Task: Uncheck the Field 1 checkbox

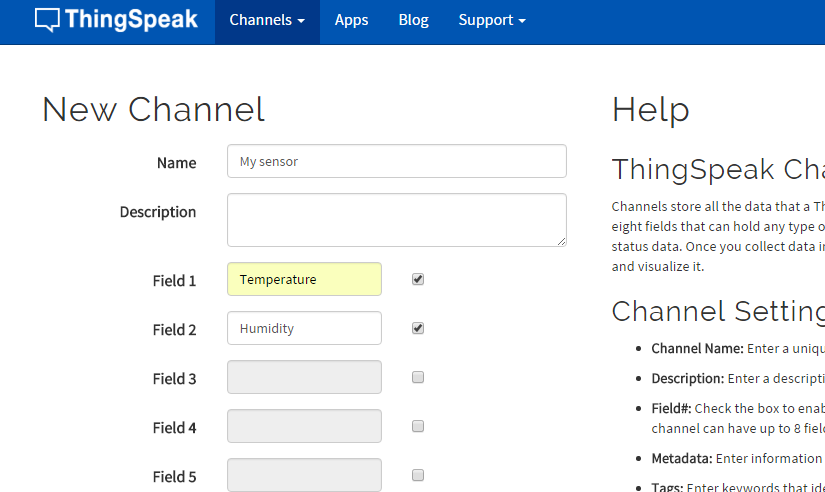Action: 418,279
